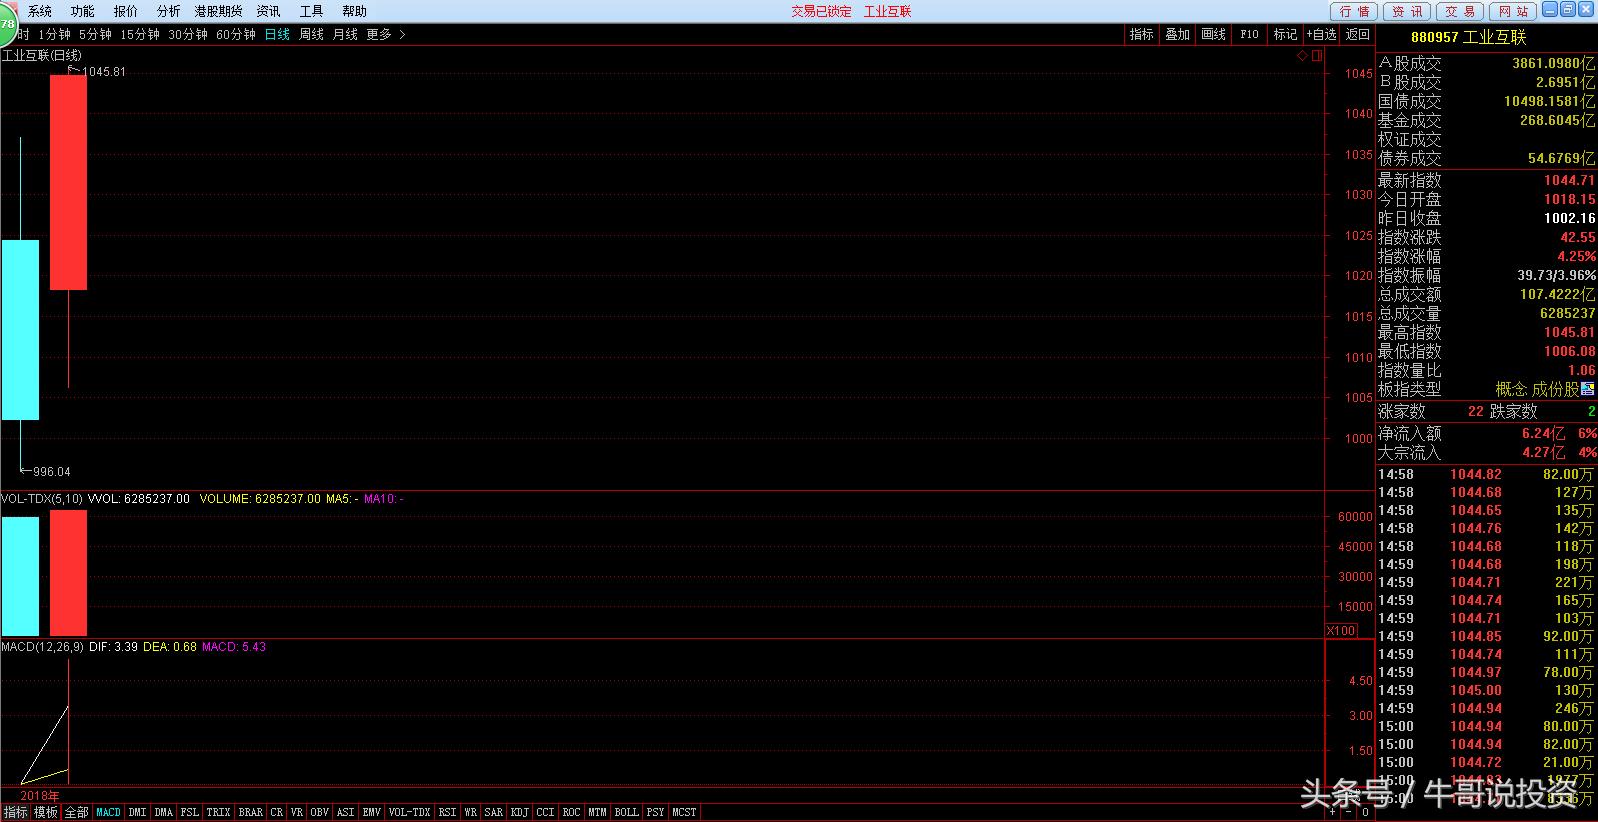The width and height of the screenshot is (1598, 822).
Task: Open the 指标 indicator dropdown in toolbar
Action: click(1141, 34)
